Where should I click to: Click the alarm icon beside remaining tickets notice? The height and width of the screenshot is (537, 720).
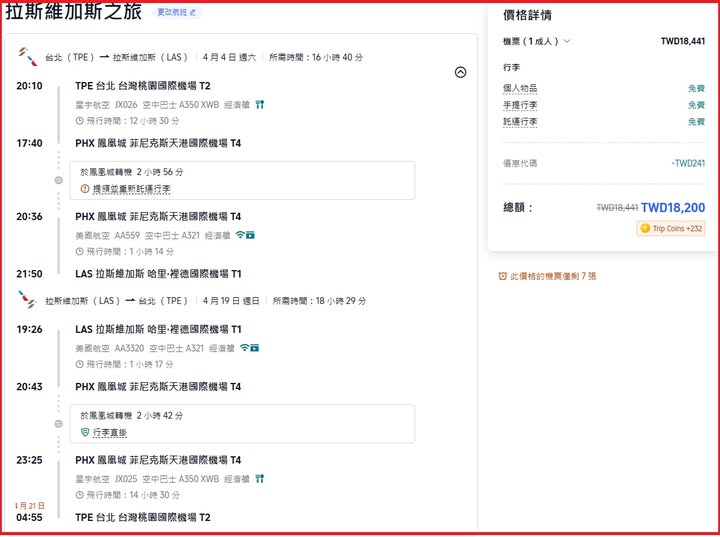pyautogui.click(x=502, y=276)
